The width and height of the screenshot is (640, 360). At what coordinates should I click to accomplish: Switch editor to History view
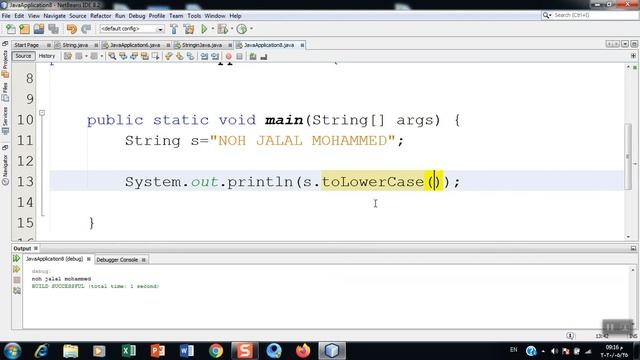pos(47,56)
